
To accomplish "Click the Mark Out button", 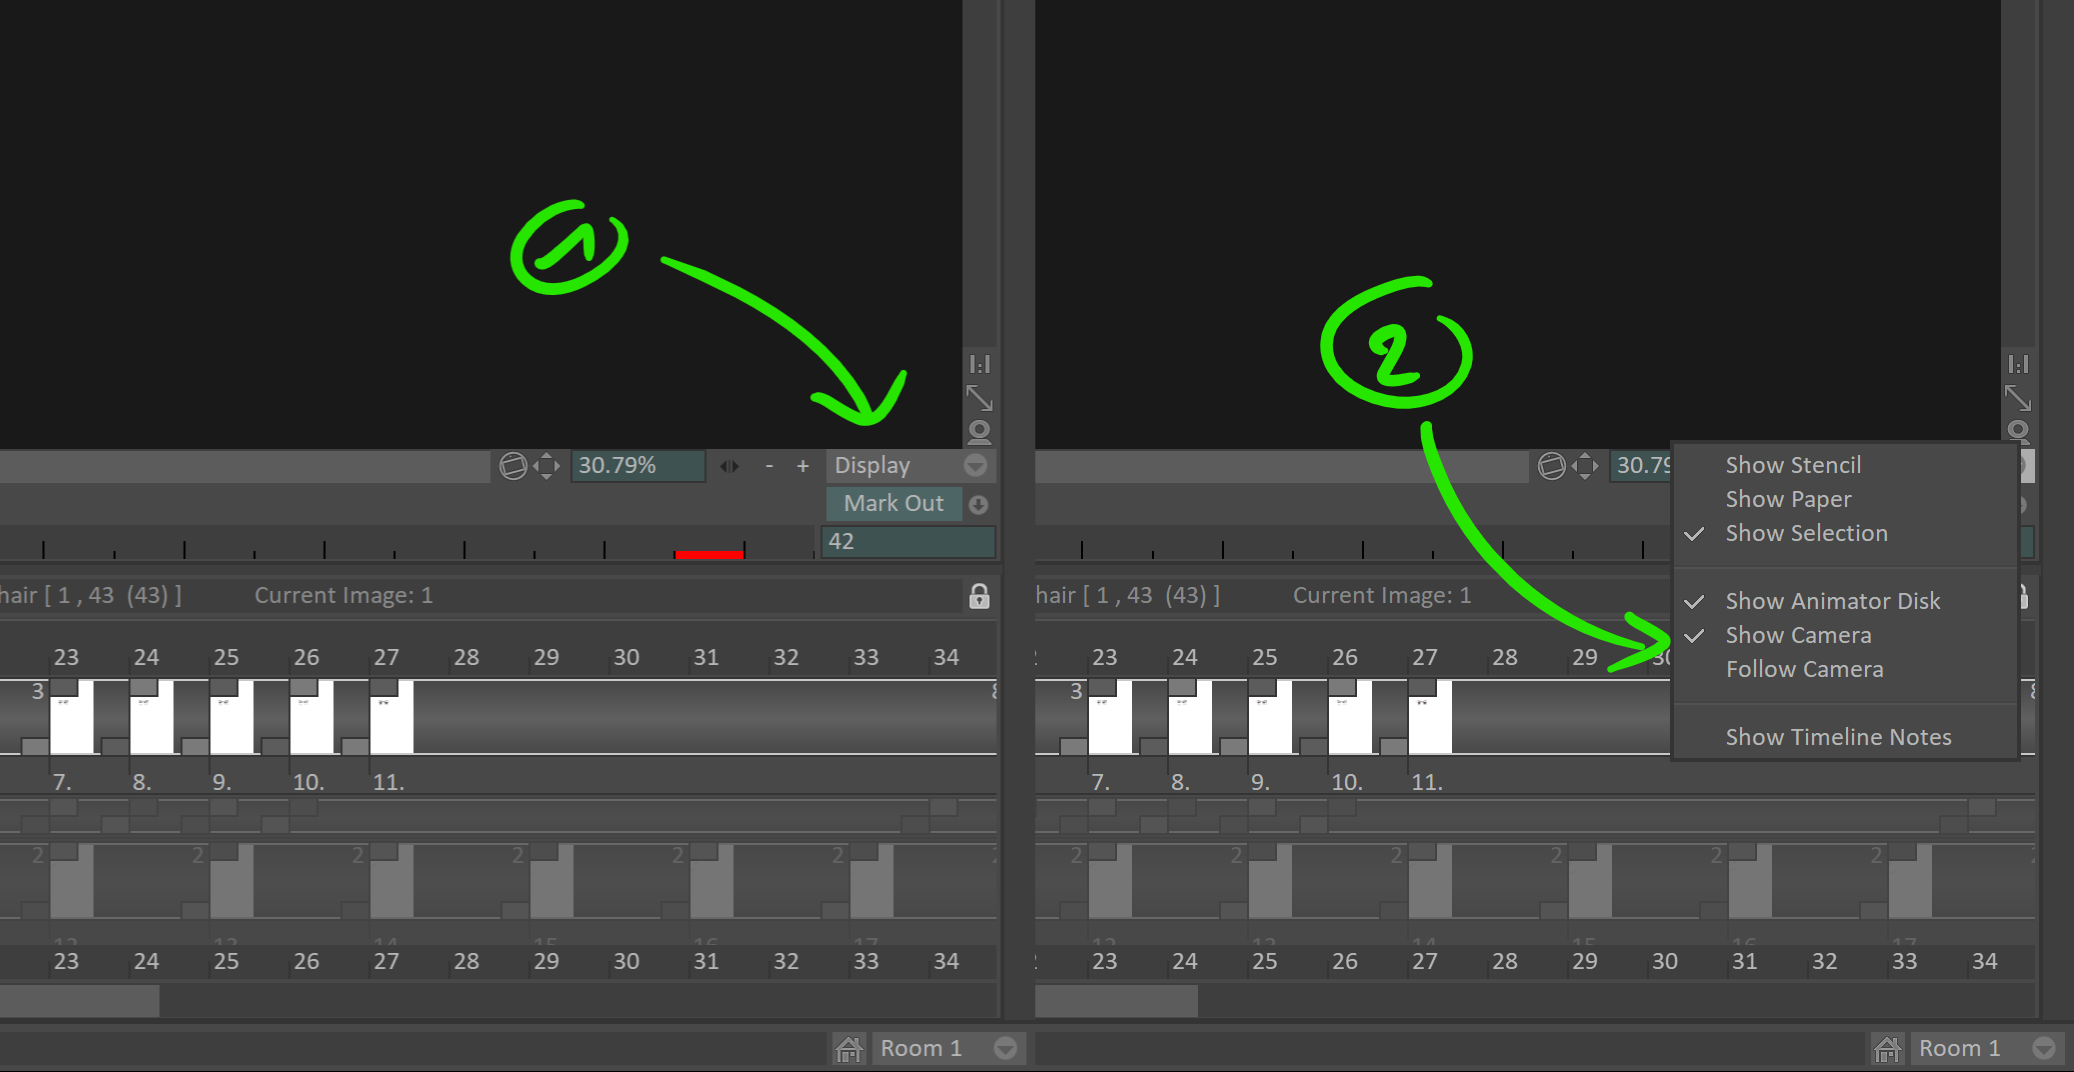I will [x=894, y=503].
